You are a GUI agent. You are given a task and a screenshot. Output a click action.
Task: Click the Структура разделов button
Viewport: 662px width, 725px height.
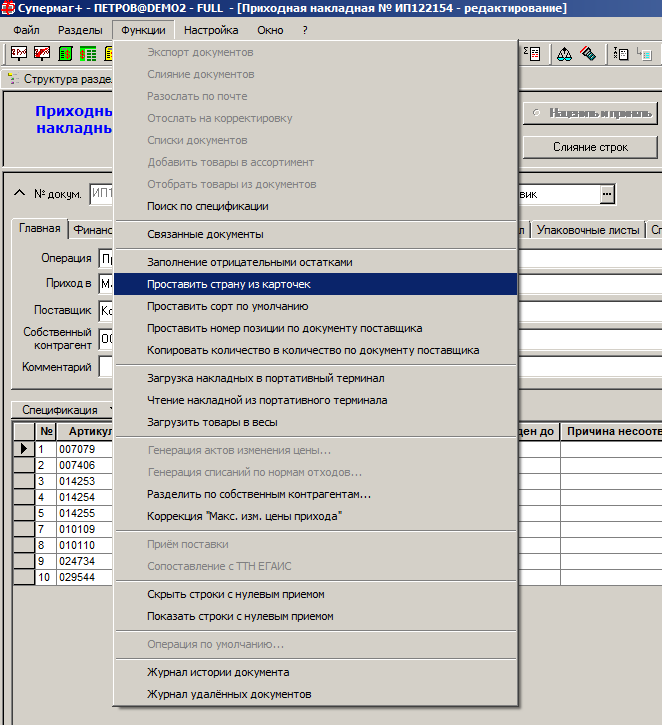click(x=59, y=79)
